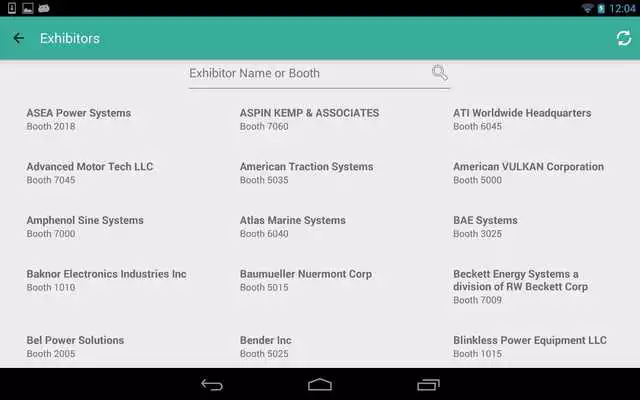Tap Booth 6045 label
The image size is (640, 400).
click(x=478, y=127)
